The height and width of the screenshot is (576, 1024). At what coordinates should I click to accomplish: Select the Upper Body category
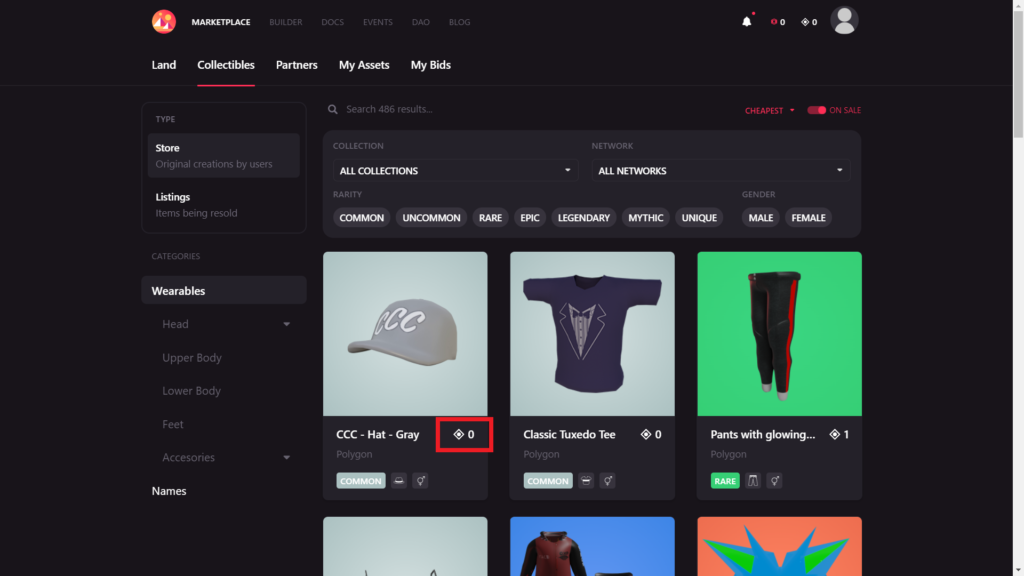(192, 358)
